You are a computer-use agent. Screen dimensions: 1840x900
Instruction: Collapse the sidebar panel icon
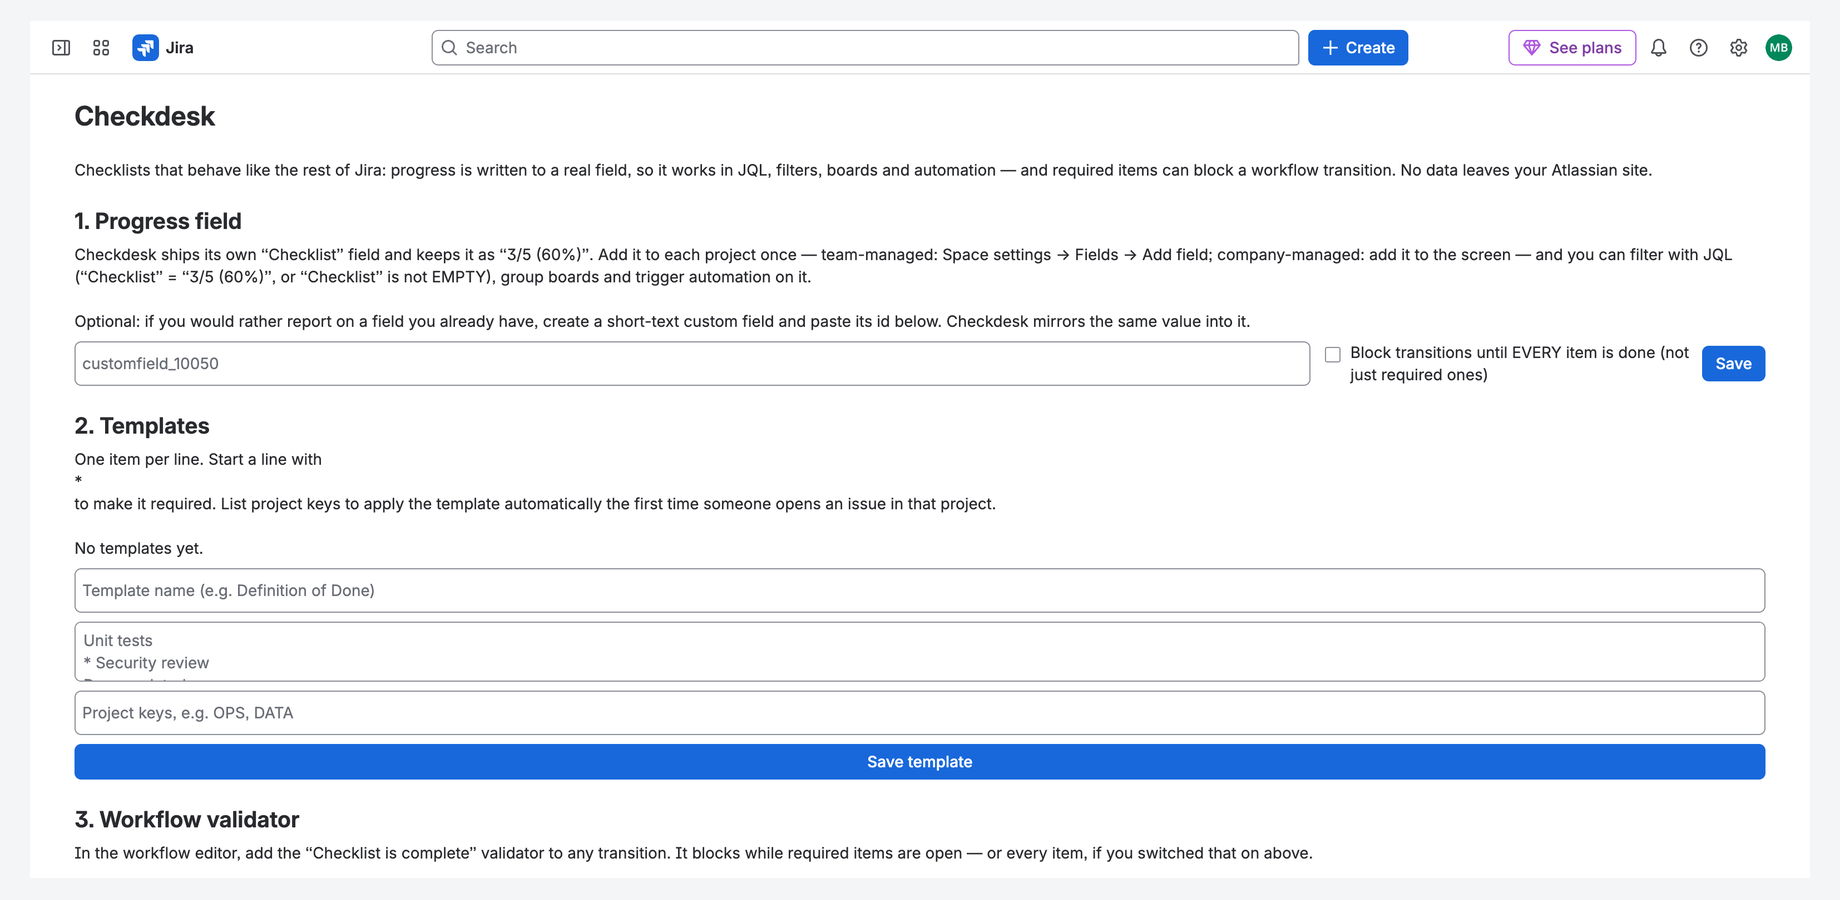click(x=61, y=48)
